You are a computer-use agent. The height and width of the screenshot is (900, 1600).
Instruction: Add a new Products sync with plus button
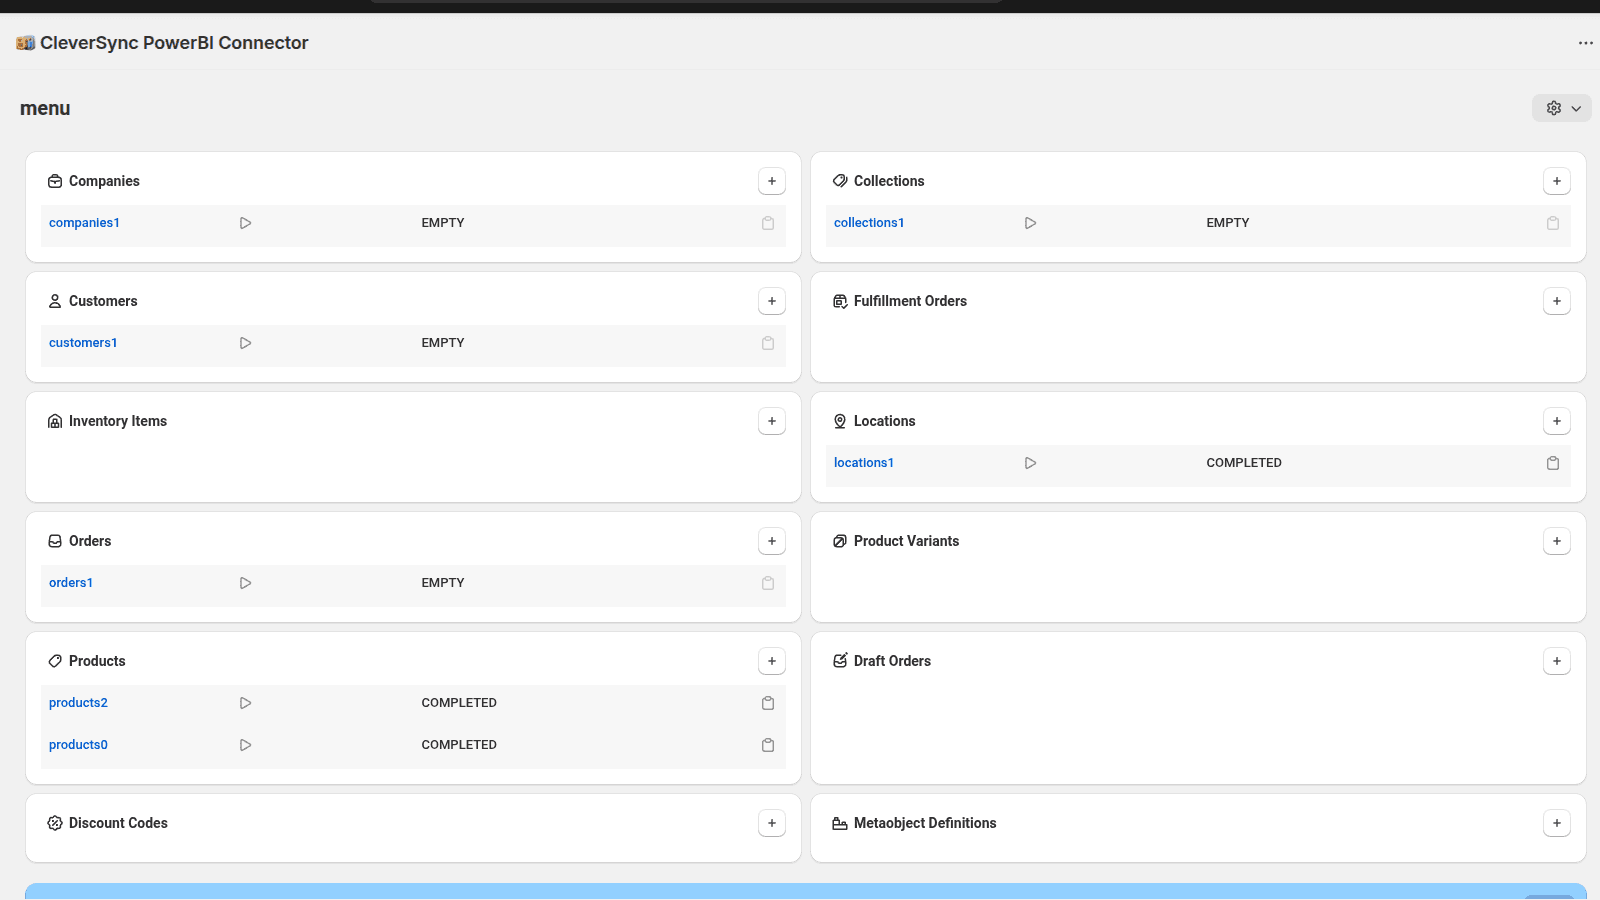(772, 661)
